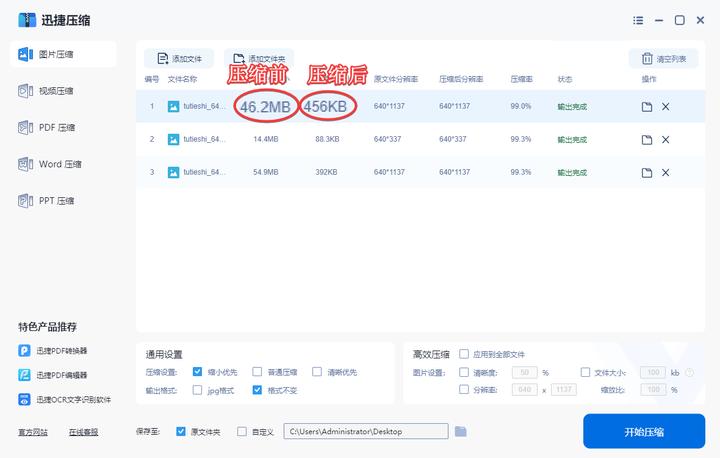Click the save path field C:\Users\Administrator\Desktop
This screenshot has width=720, height=458.
(366, 431)
